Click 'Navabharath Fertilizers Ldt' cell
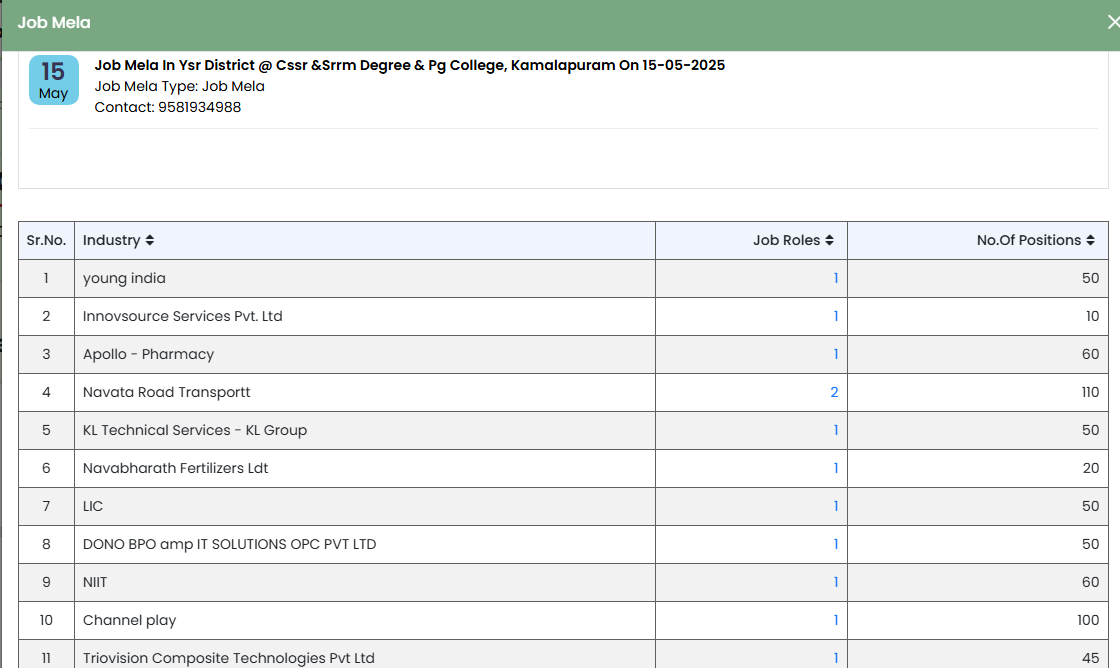The width and height of the screenshot is (1120, 668). pos(365,468)
